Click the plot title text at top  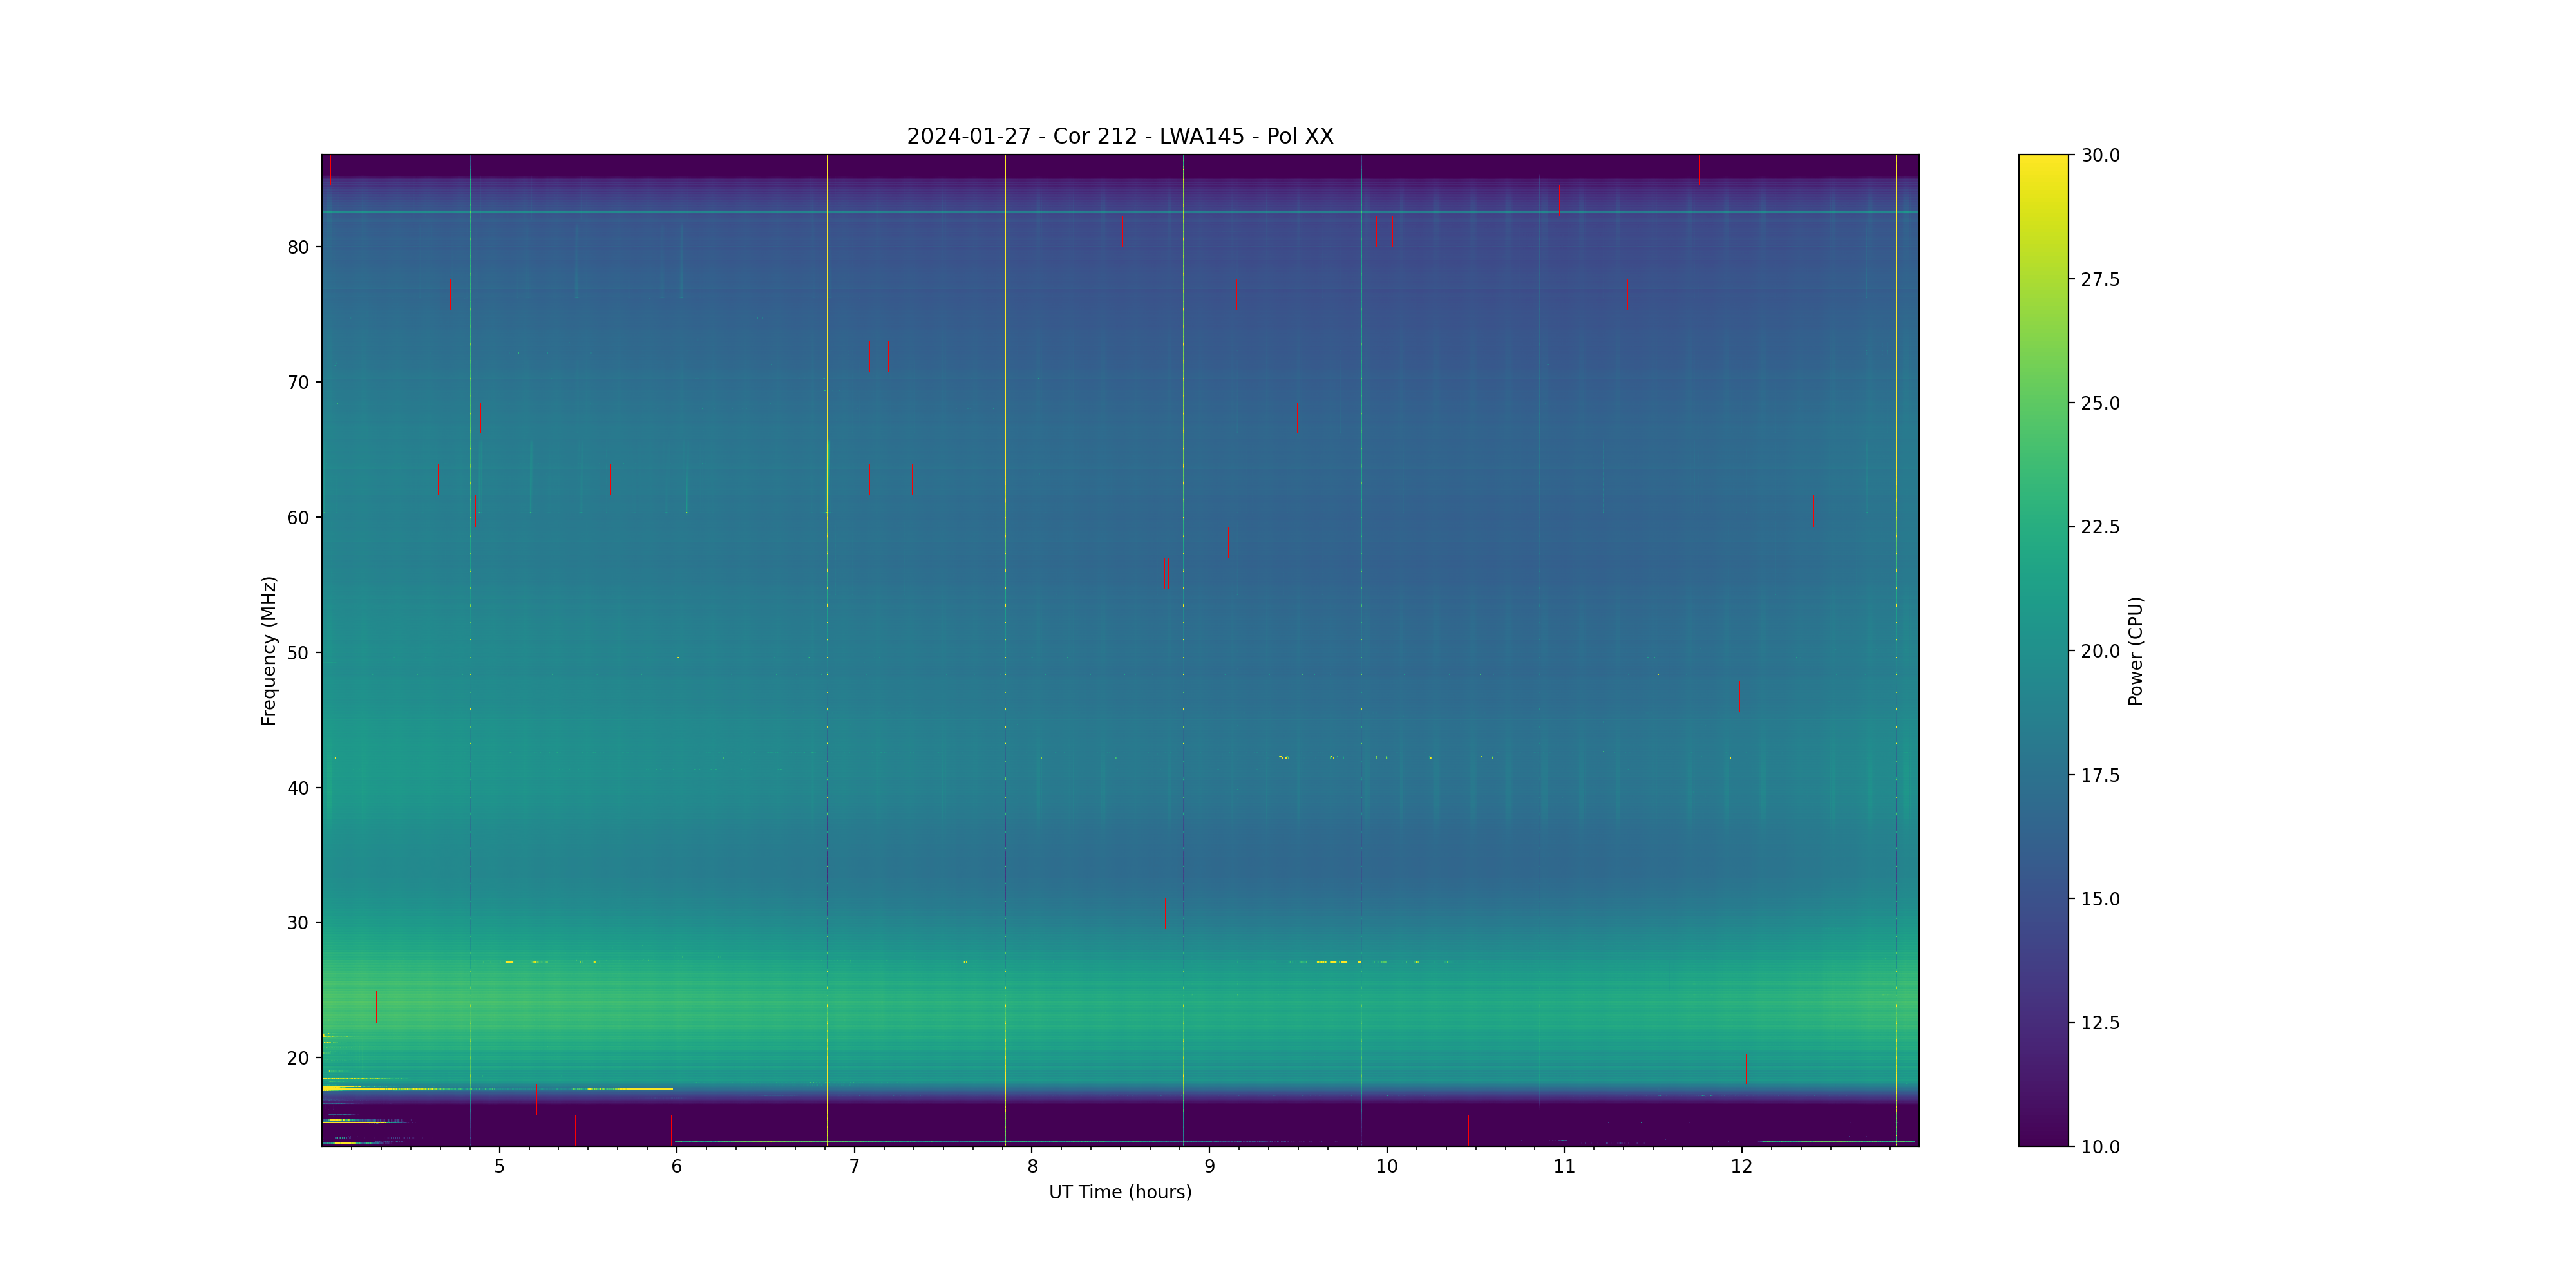[x=1119, y=136]
